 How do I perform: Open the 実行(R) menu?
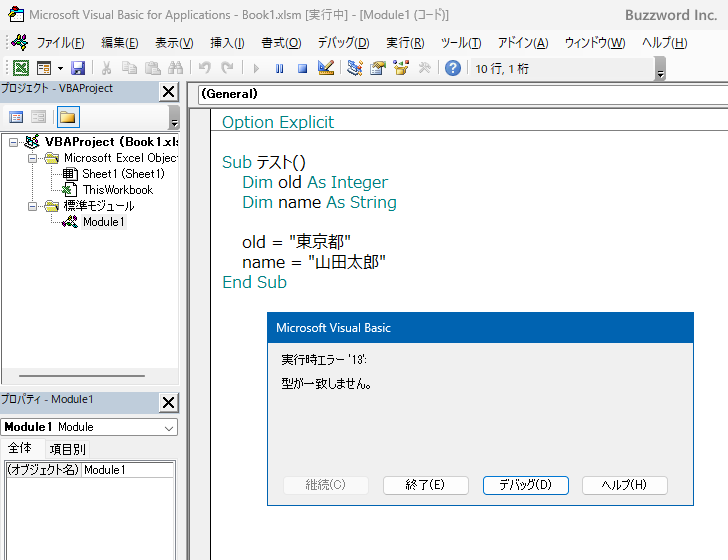point(405,43)
